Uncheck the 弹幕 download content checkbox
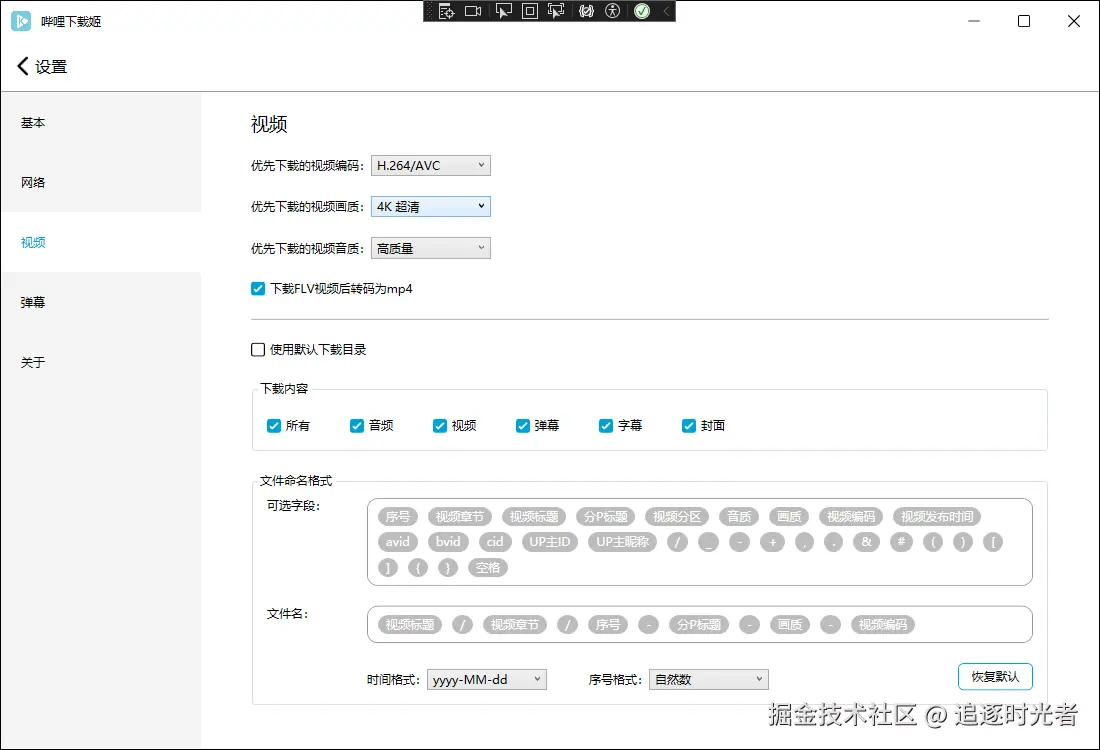Image resolution: width=1100 pixels, height=750 pixels. pos(523,426)
